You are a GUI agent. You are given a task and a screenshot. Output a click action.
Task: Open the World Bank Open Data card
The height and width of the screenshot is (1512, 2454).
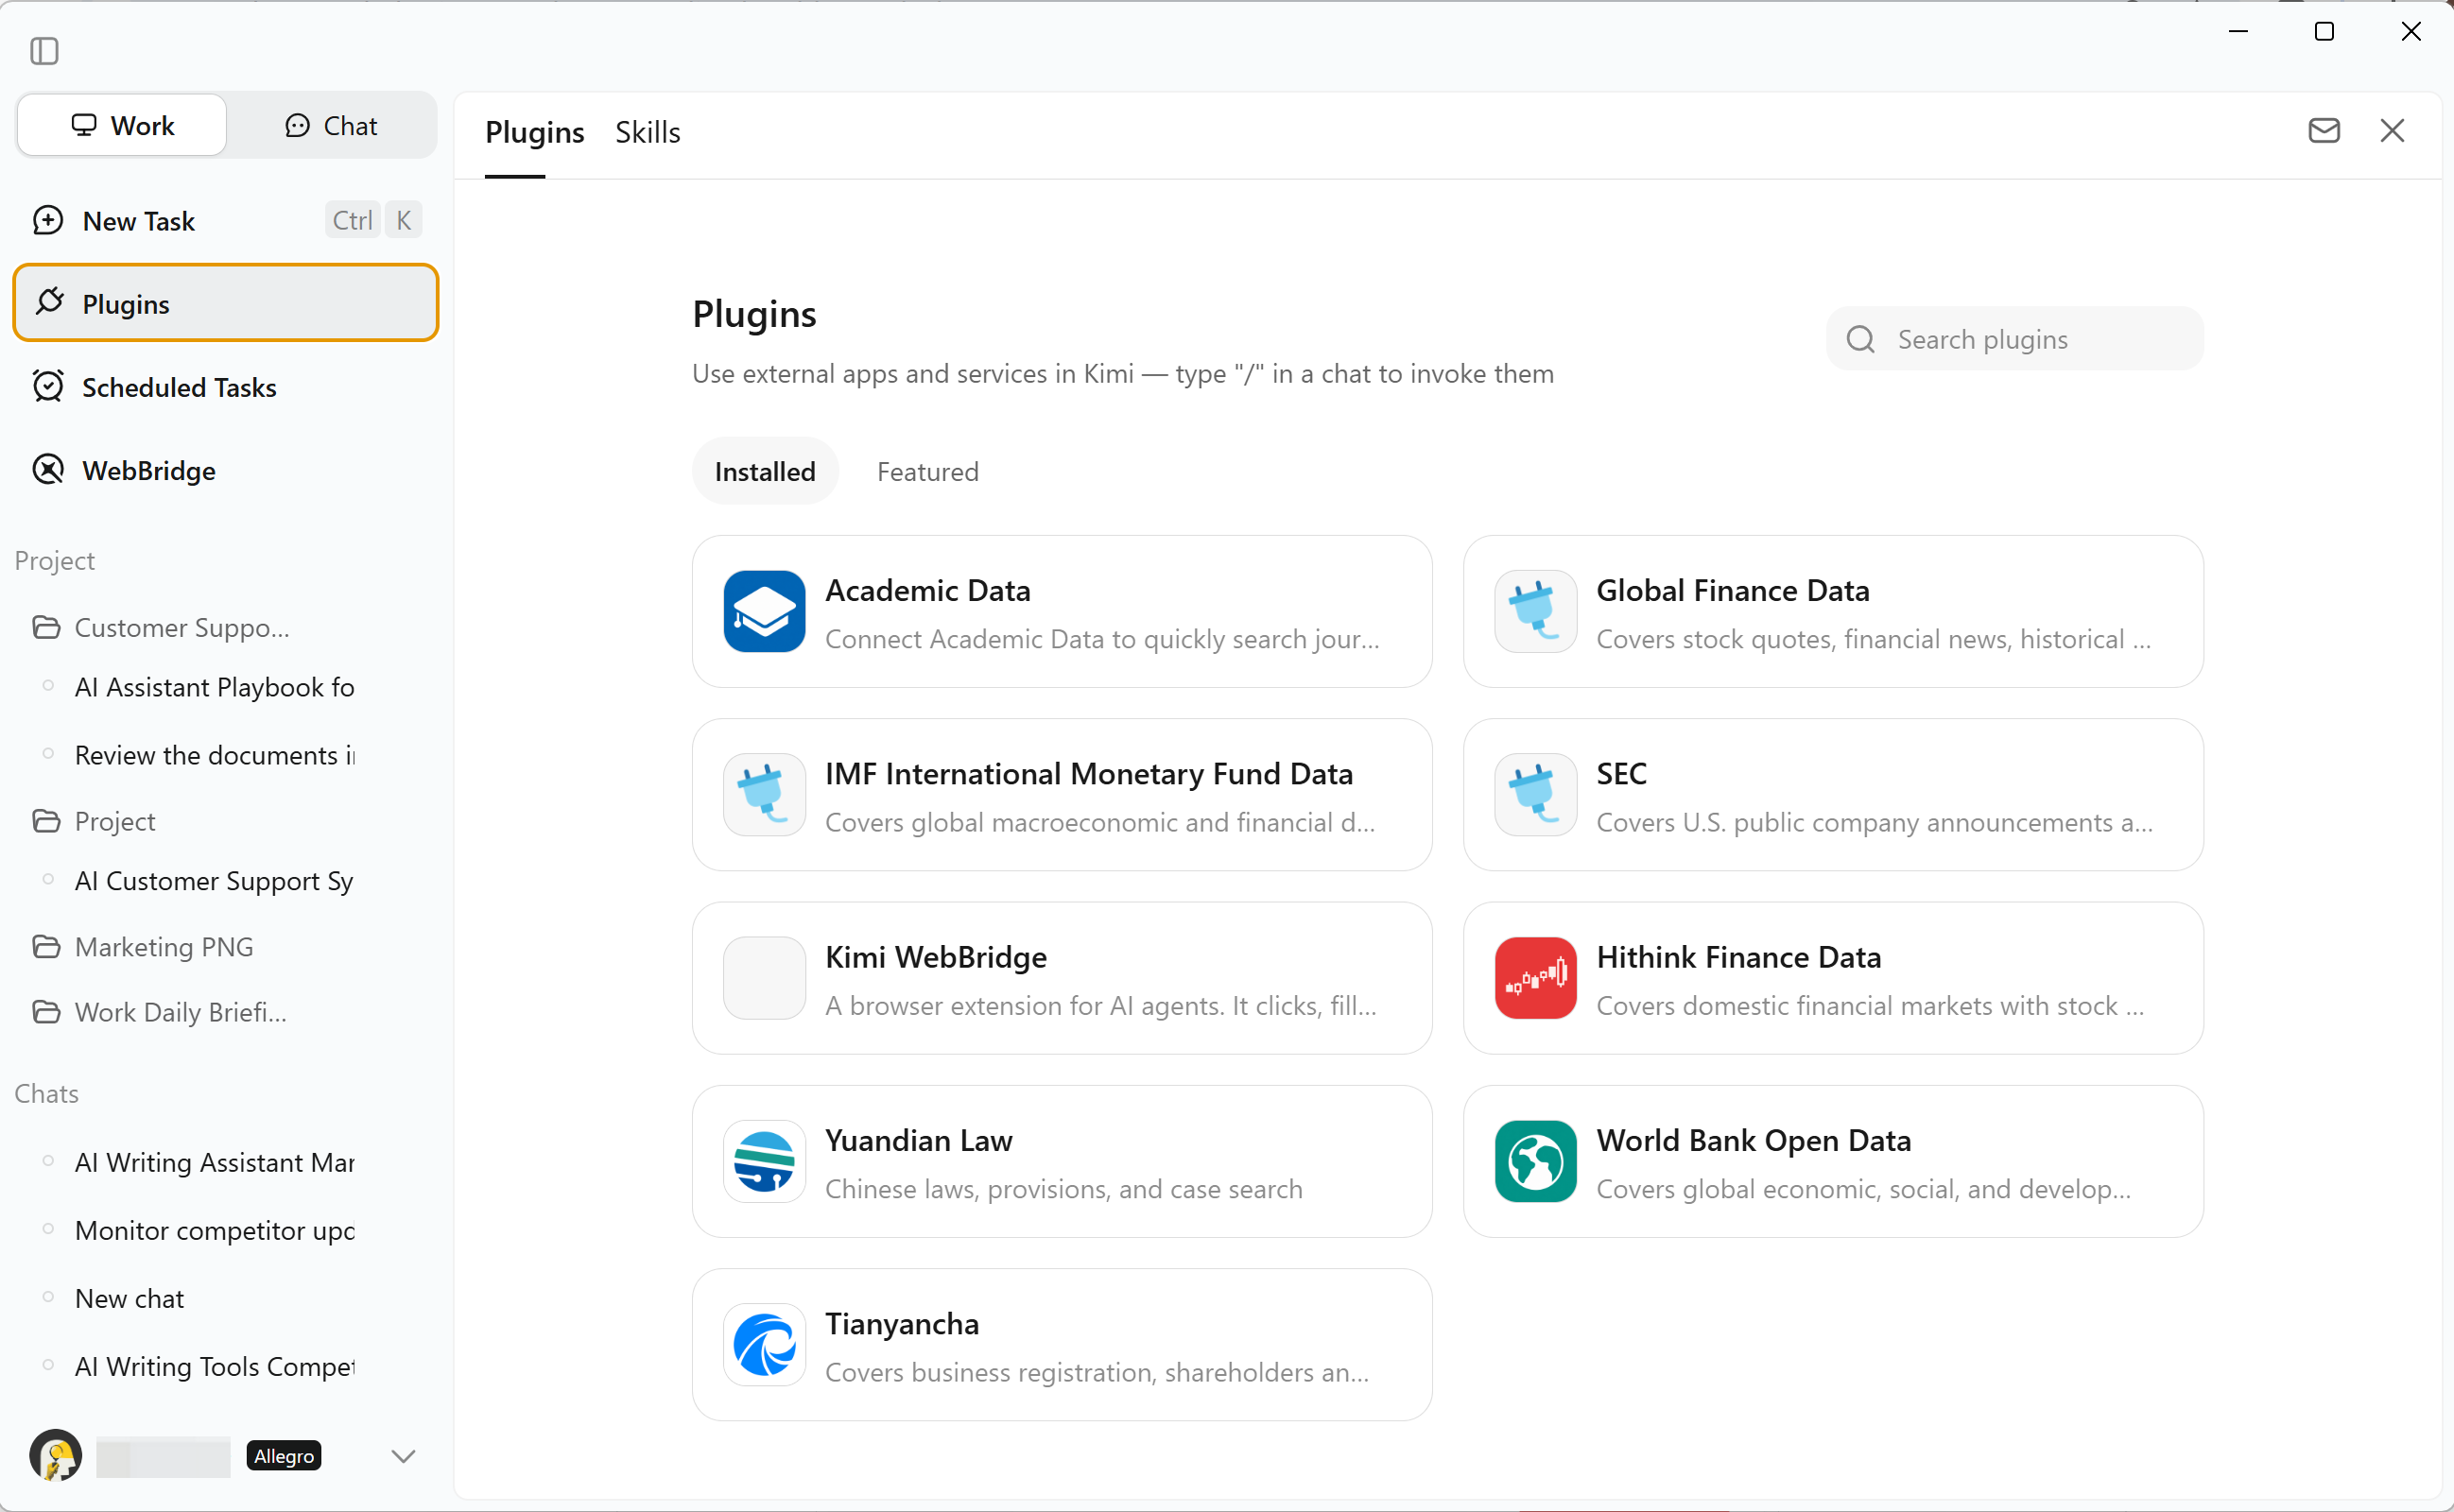pyautogui.click(x=1833, y=1161)
